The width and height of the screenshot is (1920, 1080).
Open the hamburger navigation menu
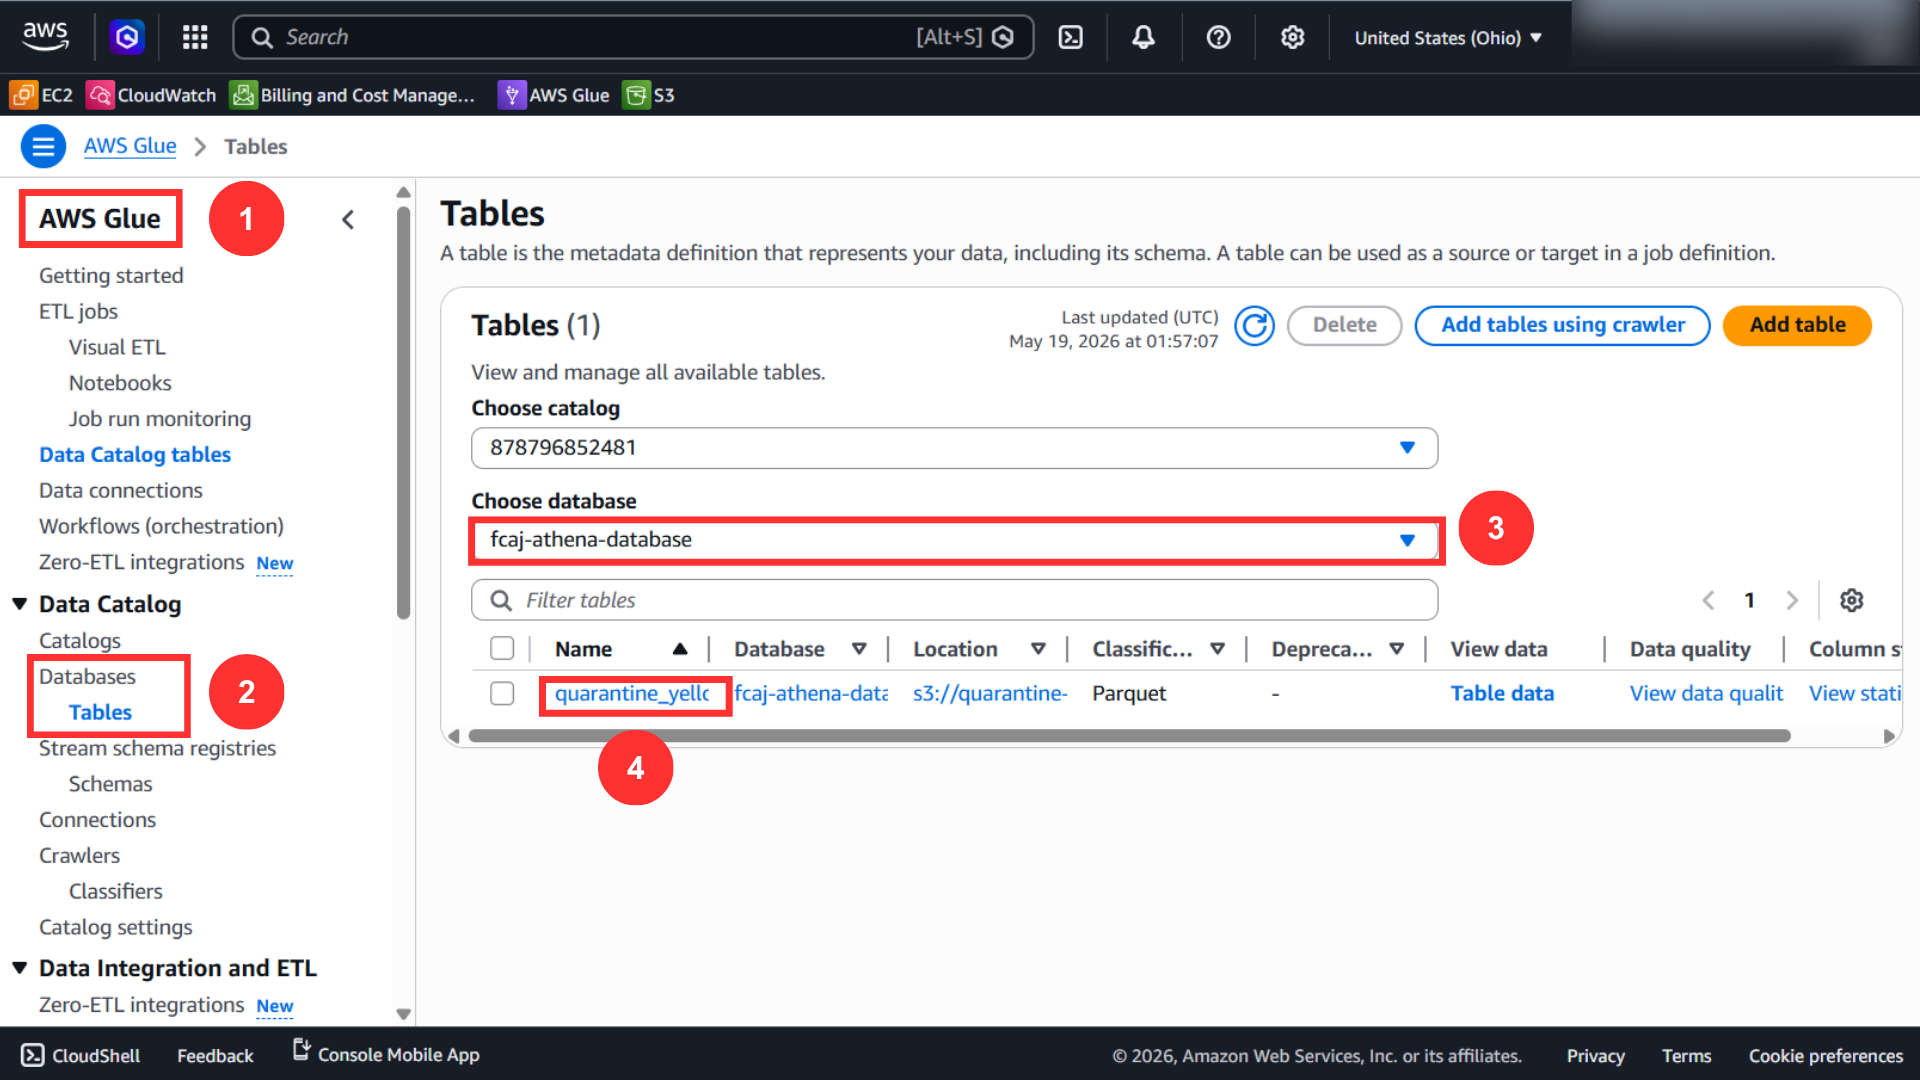(44, 147)
